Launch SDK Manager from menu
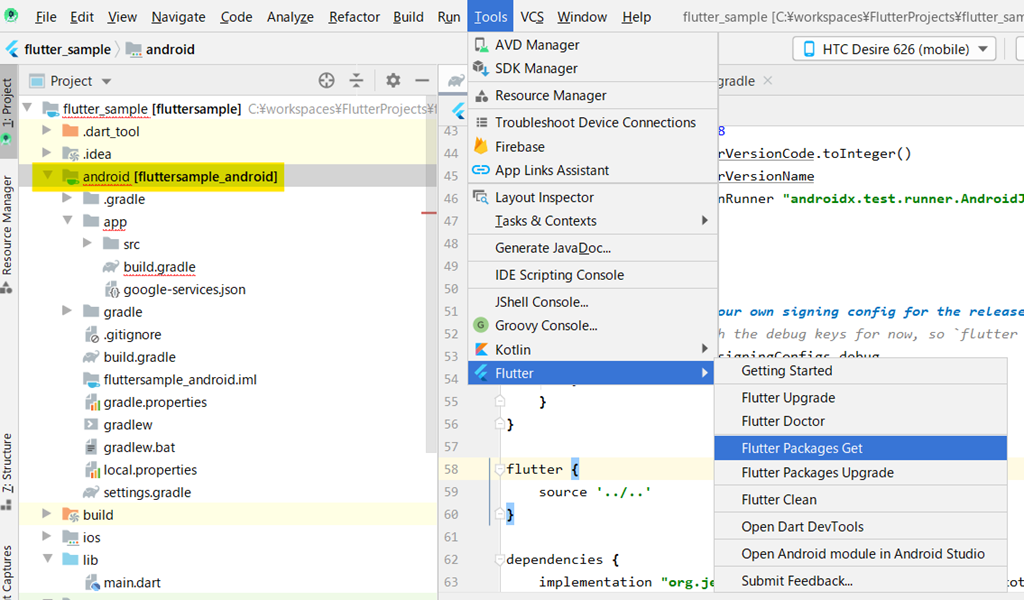The width and height of the screenshot is (1024, 600). click(536, 69)
